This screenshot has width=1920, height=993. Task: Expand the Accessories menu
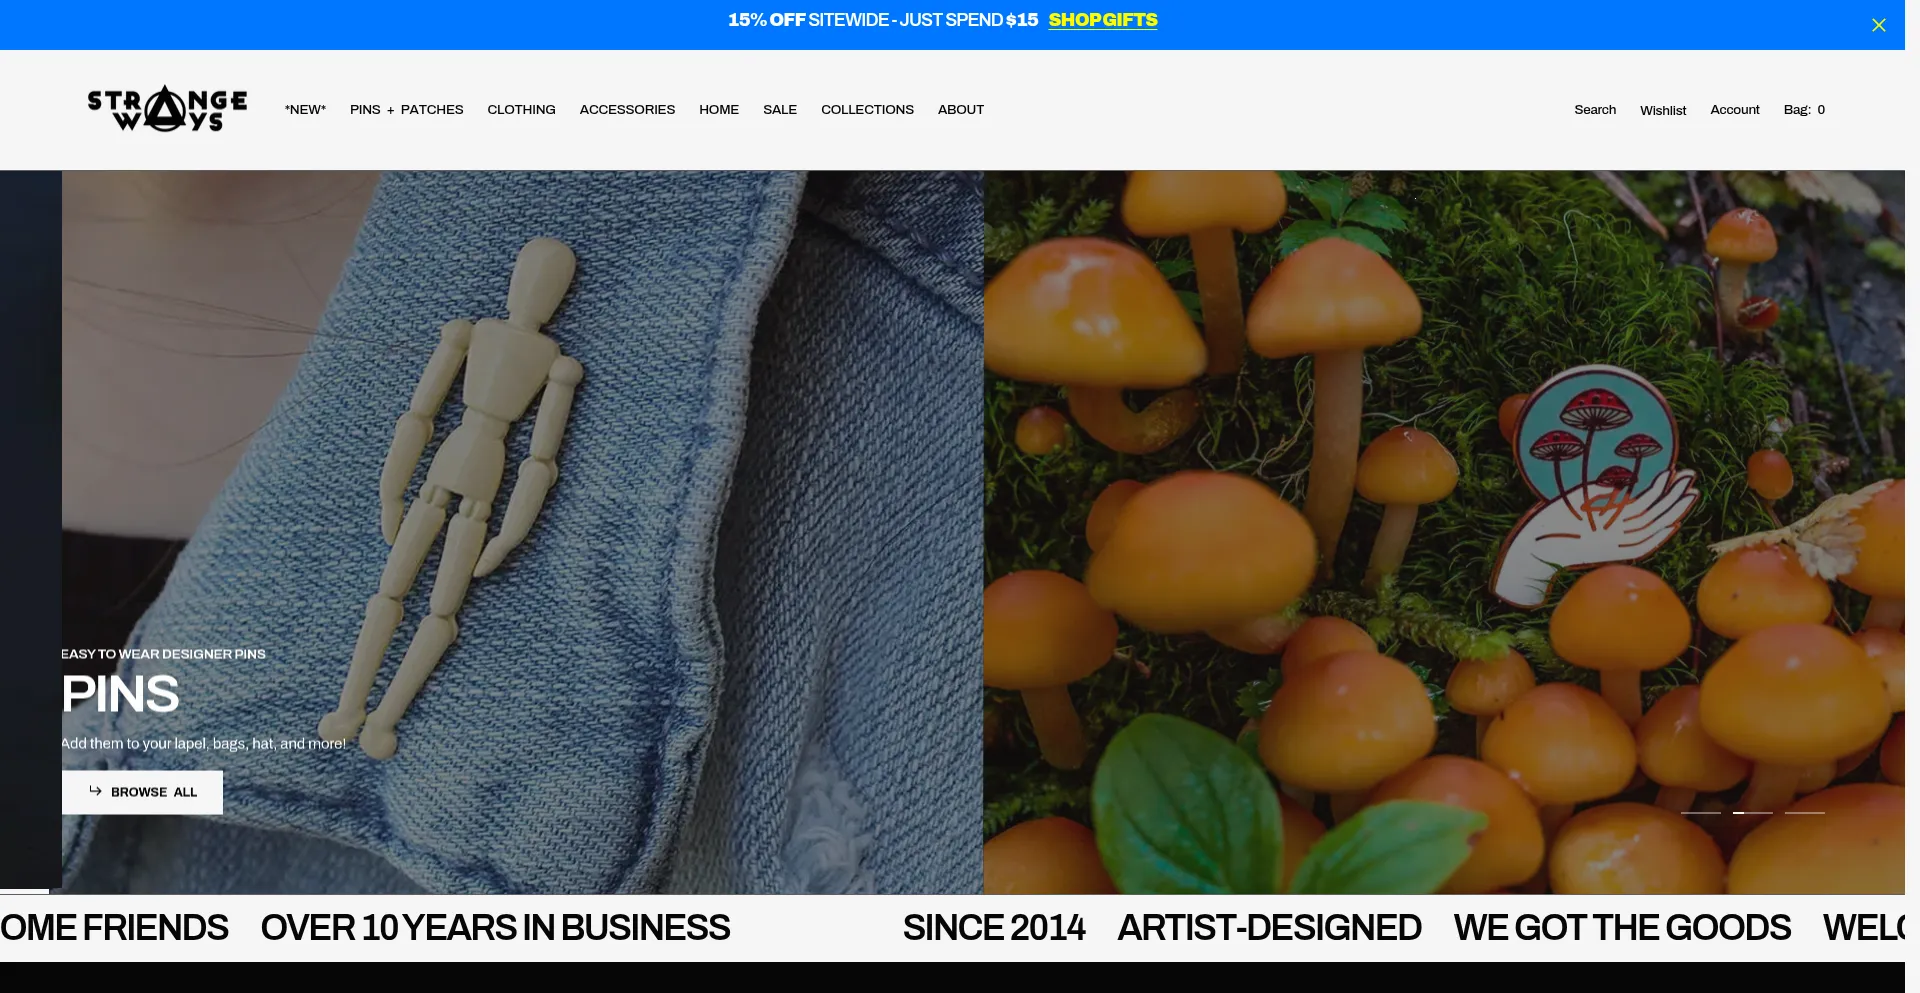tap(627, 110)
